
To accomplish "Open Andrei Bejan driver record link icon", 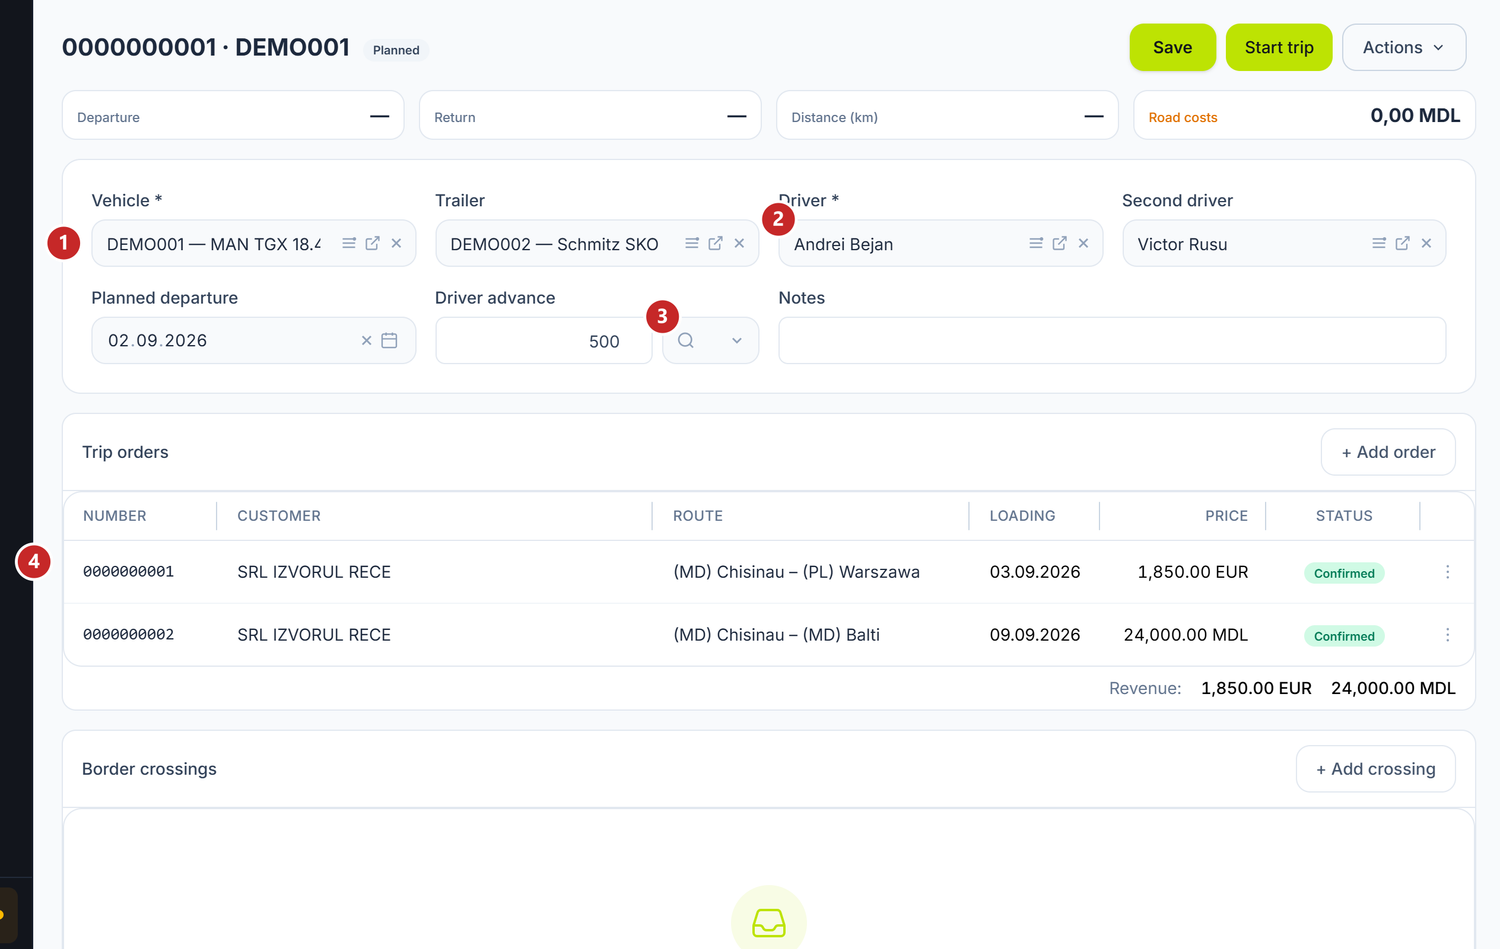I will point(1060,243).
